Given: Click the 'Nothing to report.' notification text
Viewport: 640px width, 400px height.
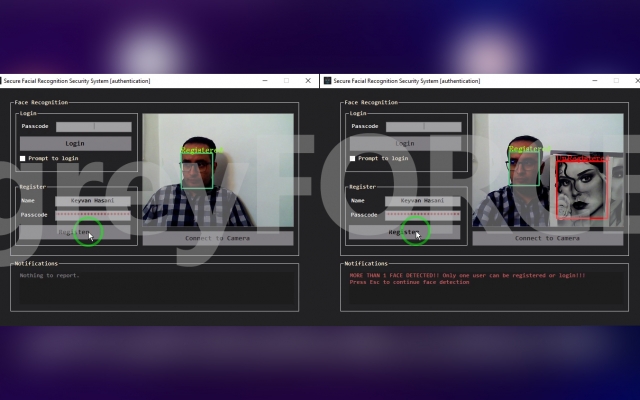Looking at the screenshot, I should [49, 276].
